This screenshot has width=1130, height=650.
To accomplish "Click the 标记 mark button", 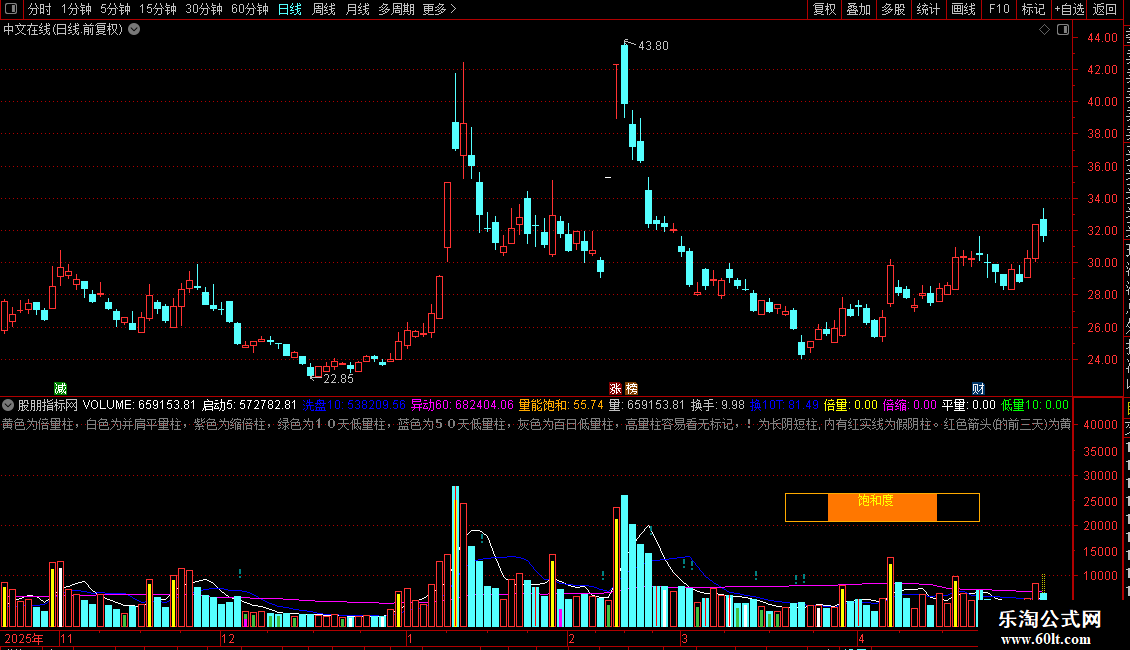I will coord(1033,9).
